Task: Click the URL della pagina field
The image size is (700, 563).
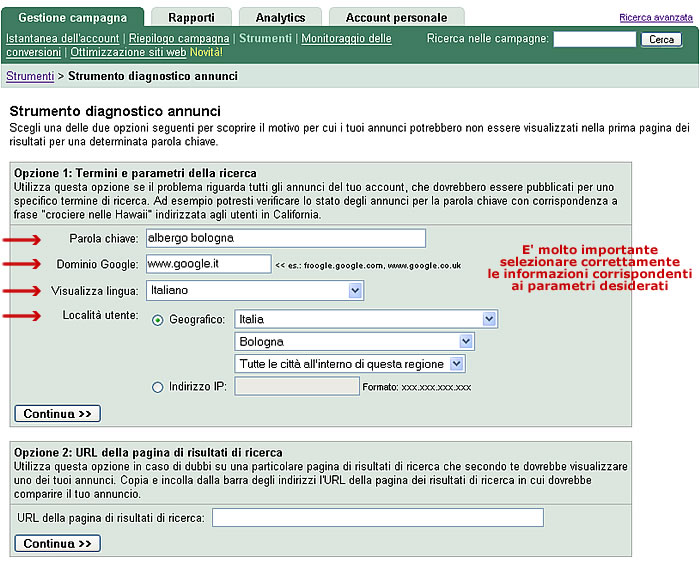Action: pyautogui.click(x=378, y=517)
